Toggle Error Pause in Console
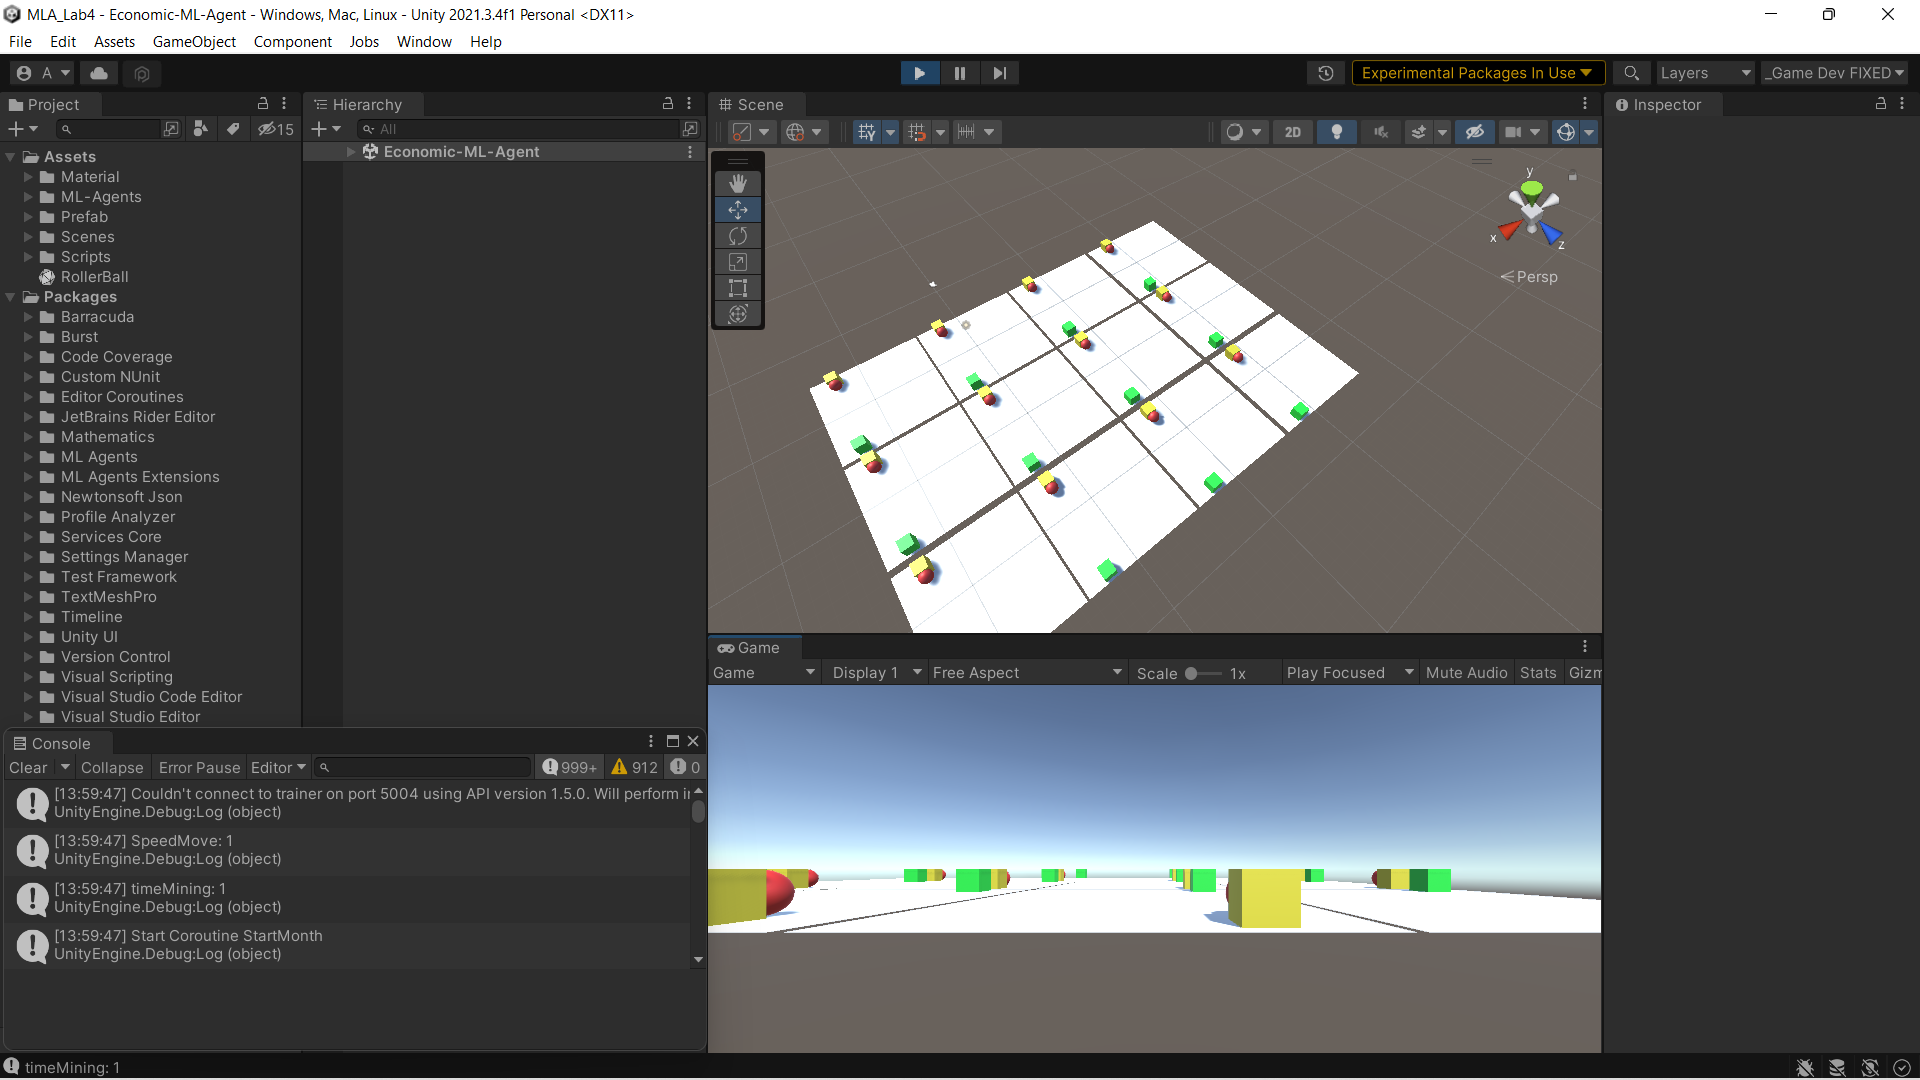The width and height of the screenshot is (1920, 1080). tap(199, 768)
